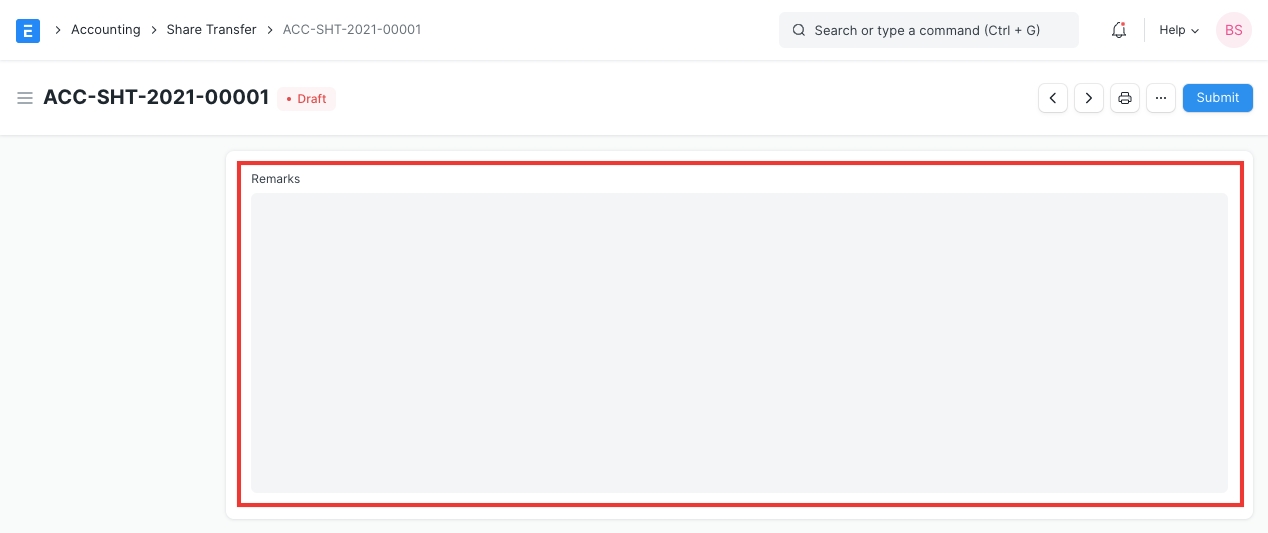Click the chevron arrow beside Help
The image size is (1268, 533).
[x=1194, y=31]
